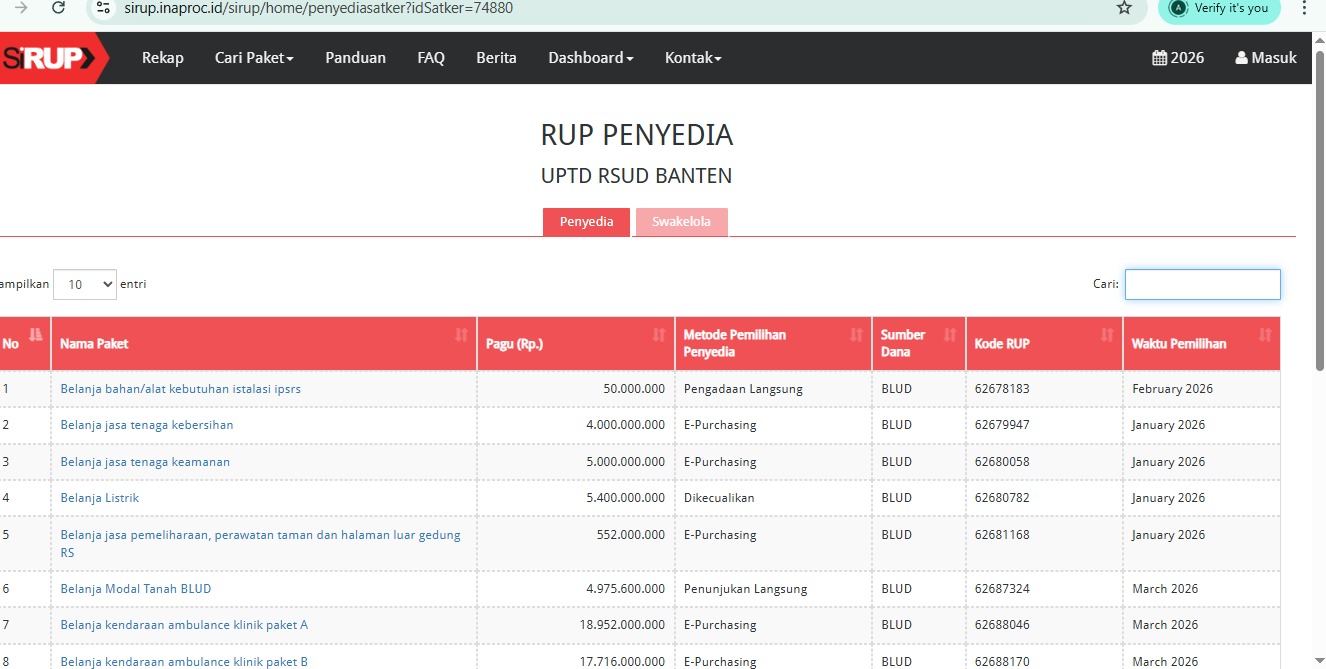This screenshot has height=669, width=1326.
Task: Sort table by No column icon
Action: pyautogui.click(x=36, y=335)
